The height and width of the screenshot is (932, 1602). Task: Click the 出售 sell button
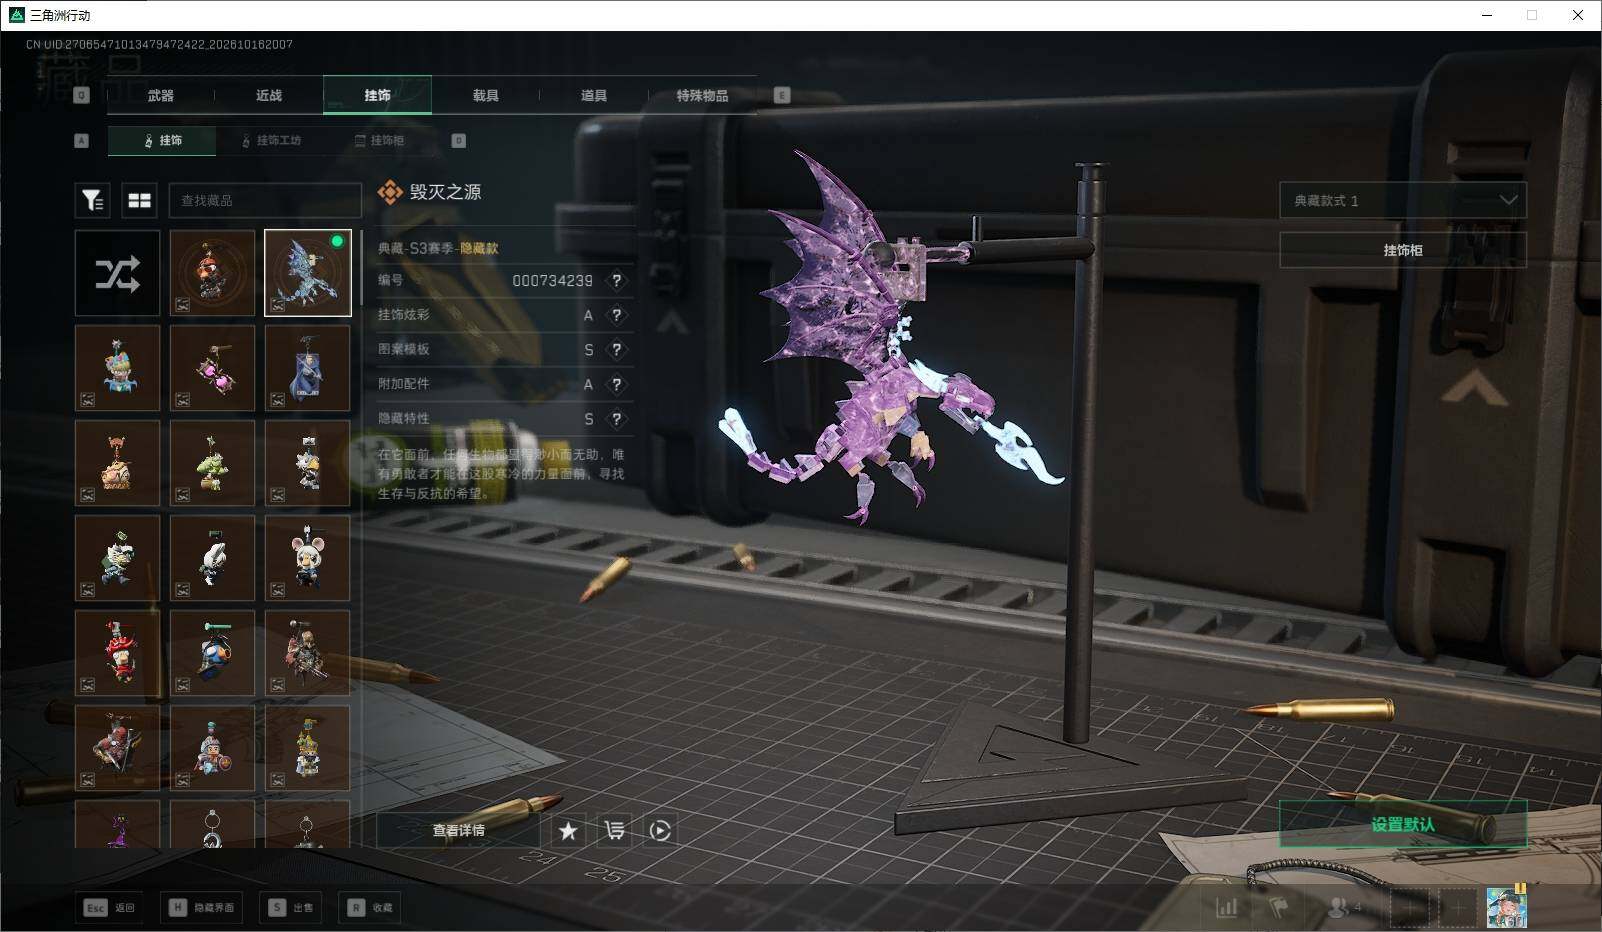click(x=291, y=907)
